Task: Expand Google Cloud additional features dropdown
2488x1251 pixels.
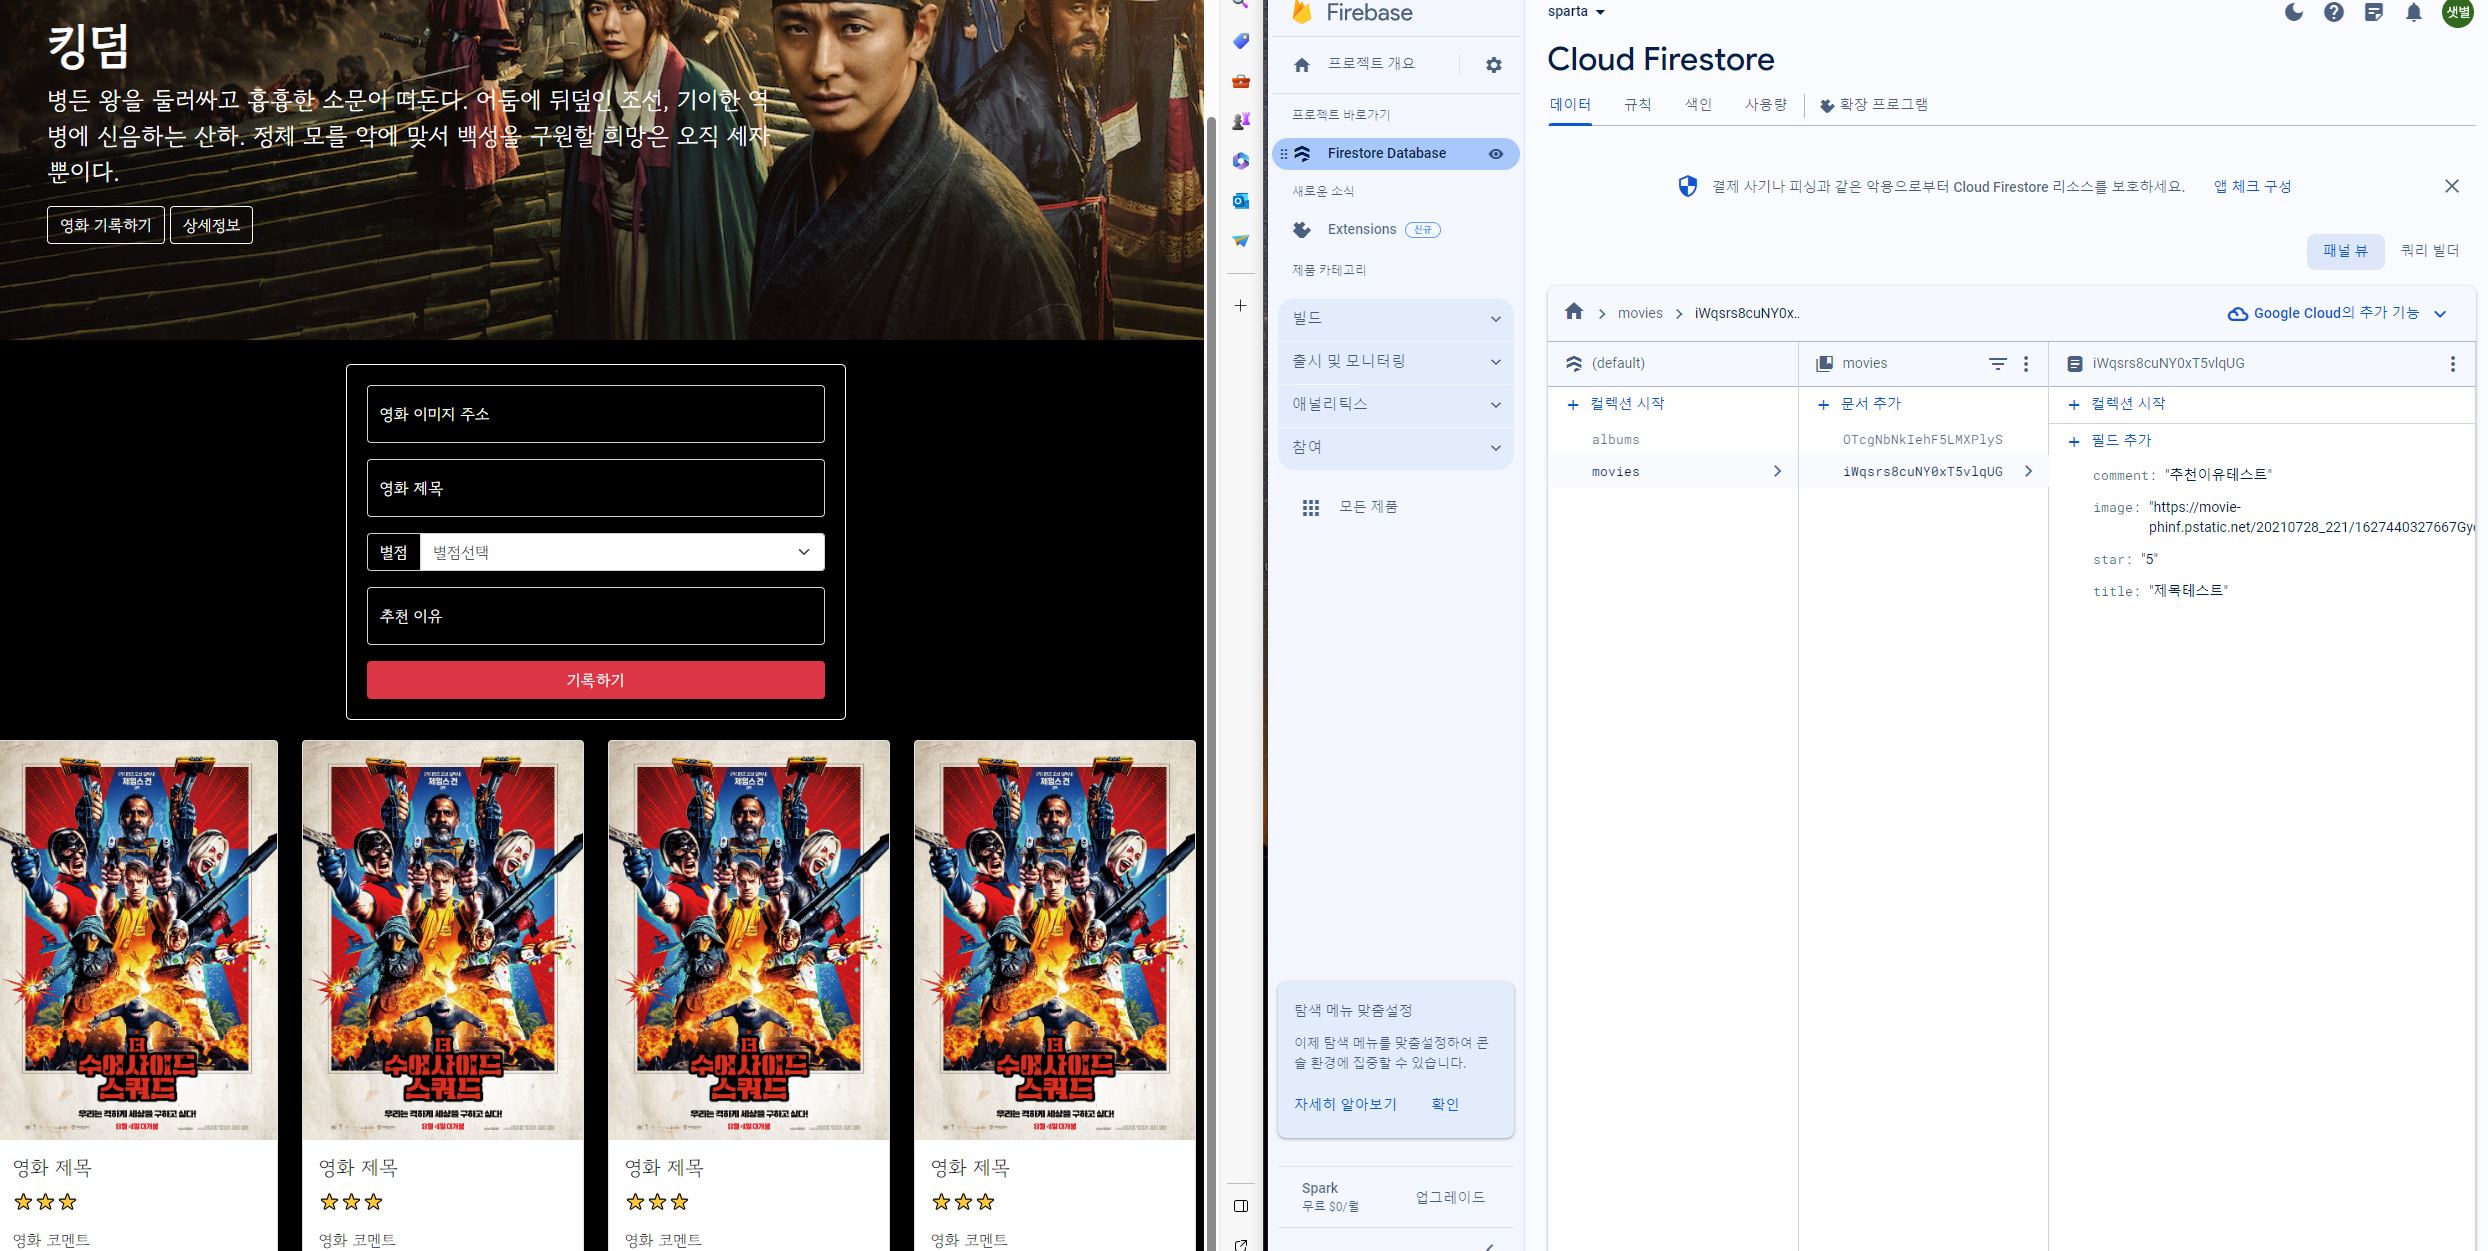Action: tap(2440, 314)
